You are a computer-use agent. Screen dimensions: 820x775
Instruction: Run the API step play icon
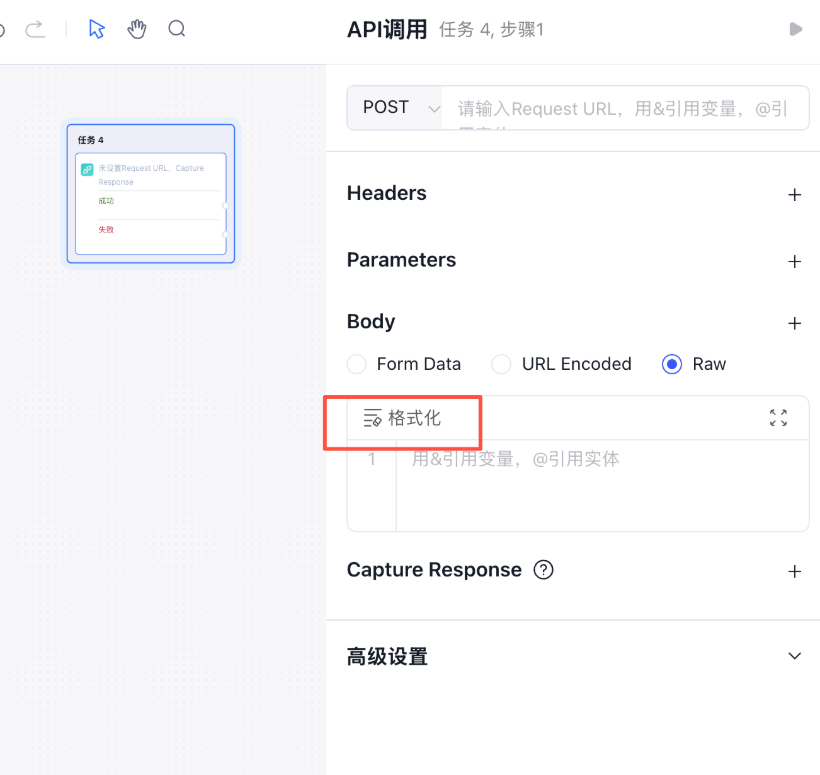coord(796,29)
